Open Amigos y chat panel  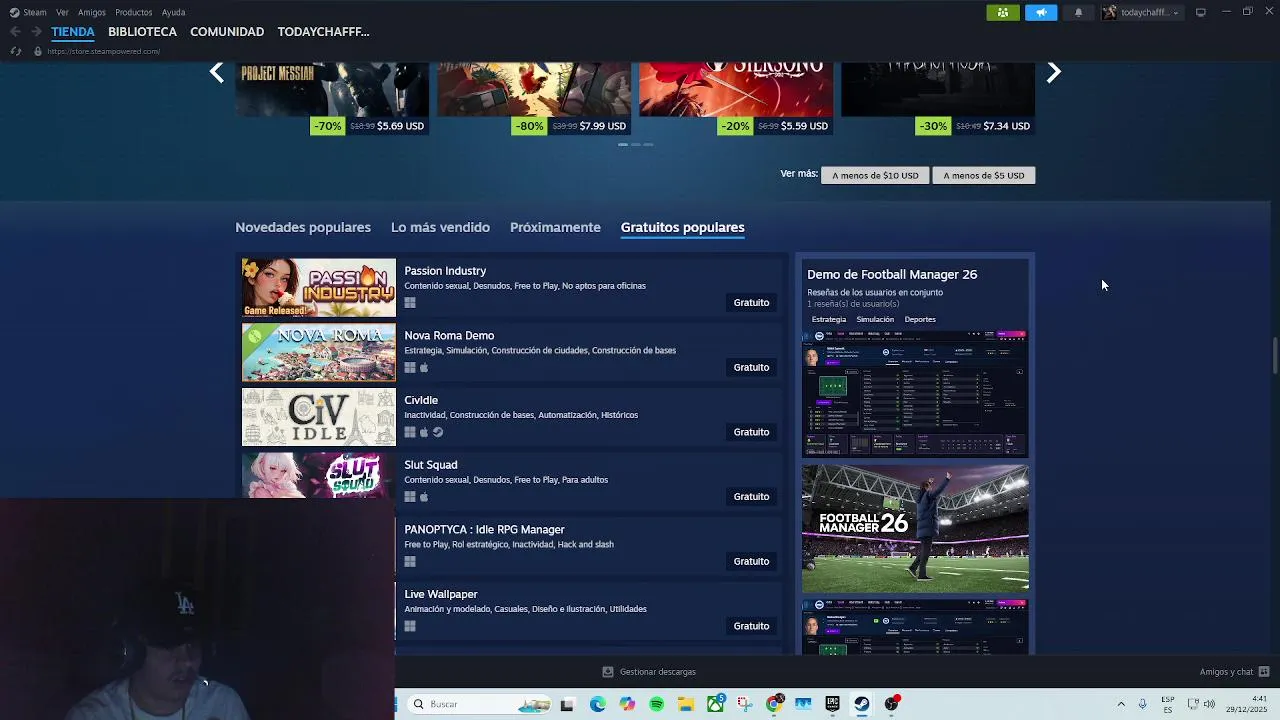click(x=1234, y=672)
